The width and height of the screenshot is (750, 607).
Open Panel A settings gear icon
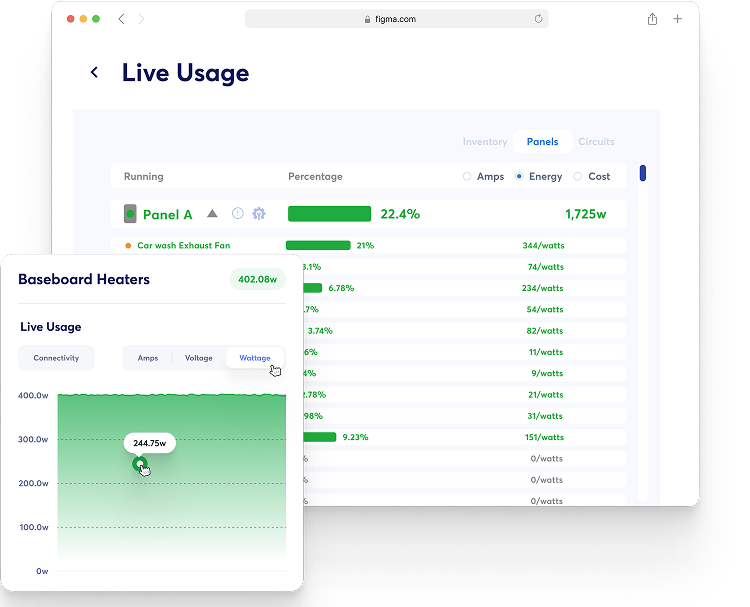pyautogui.click(x=259, y=214)
